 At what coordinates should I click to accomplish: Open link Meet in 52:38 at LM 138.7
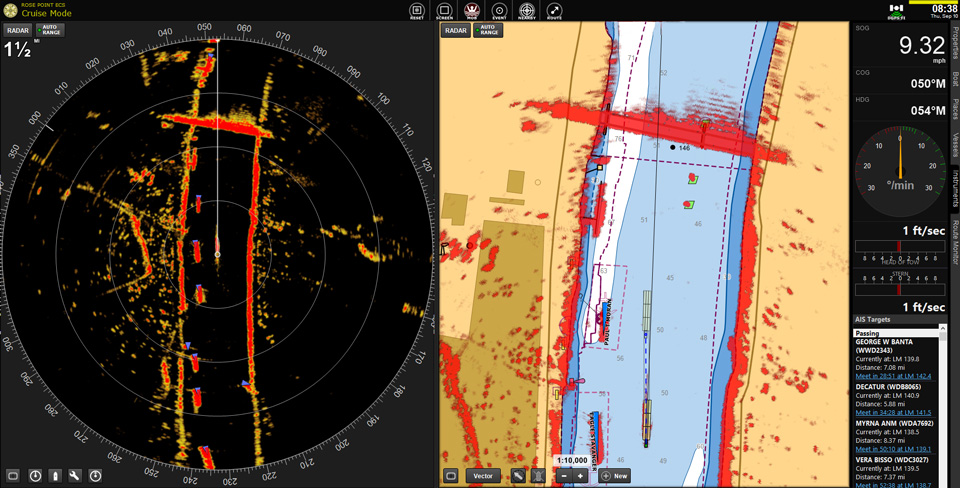(x=893, y=485)
